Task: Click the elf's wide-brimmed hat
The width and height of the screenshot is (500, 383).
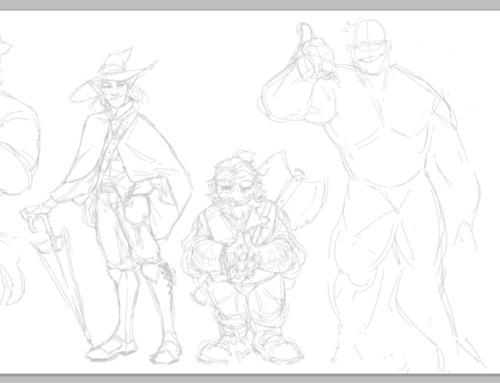Action: tap(112, 75)
